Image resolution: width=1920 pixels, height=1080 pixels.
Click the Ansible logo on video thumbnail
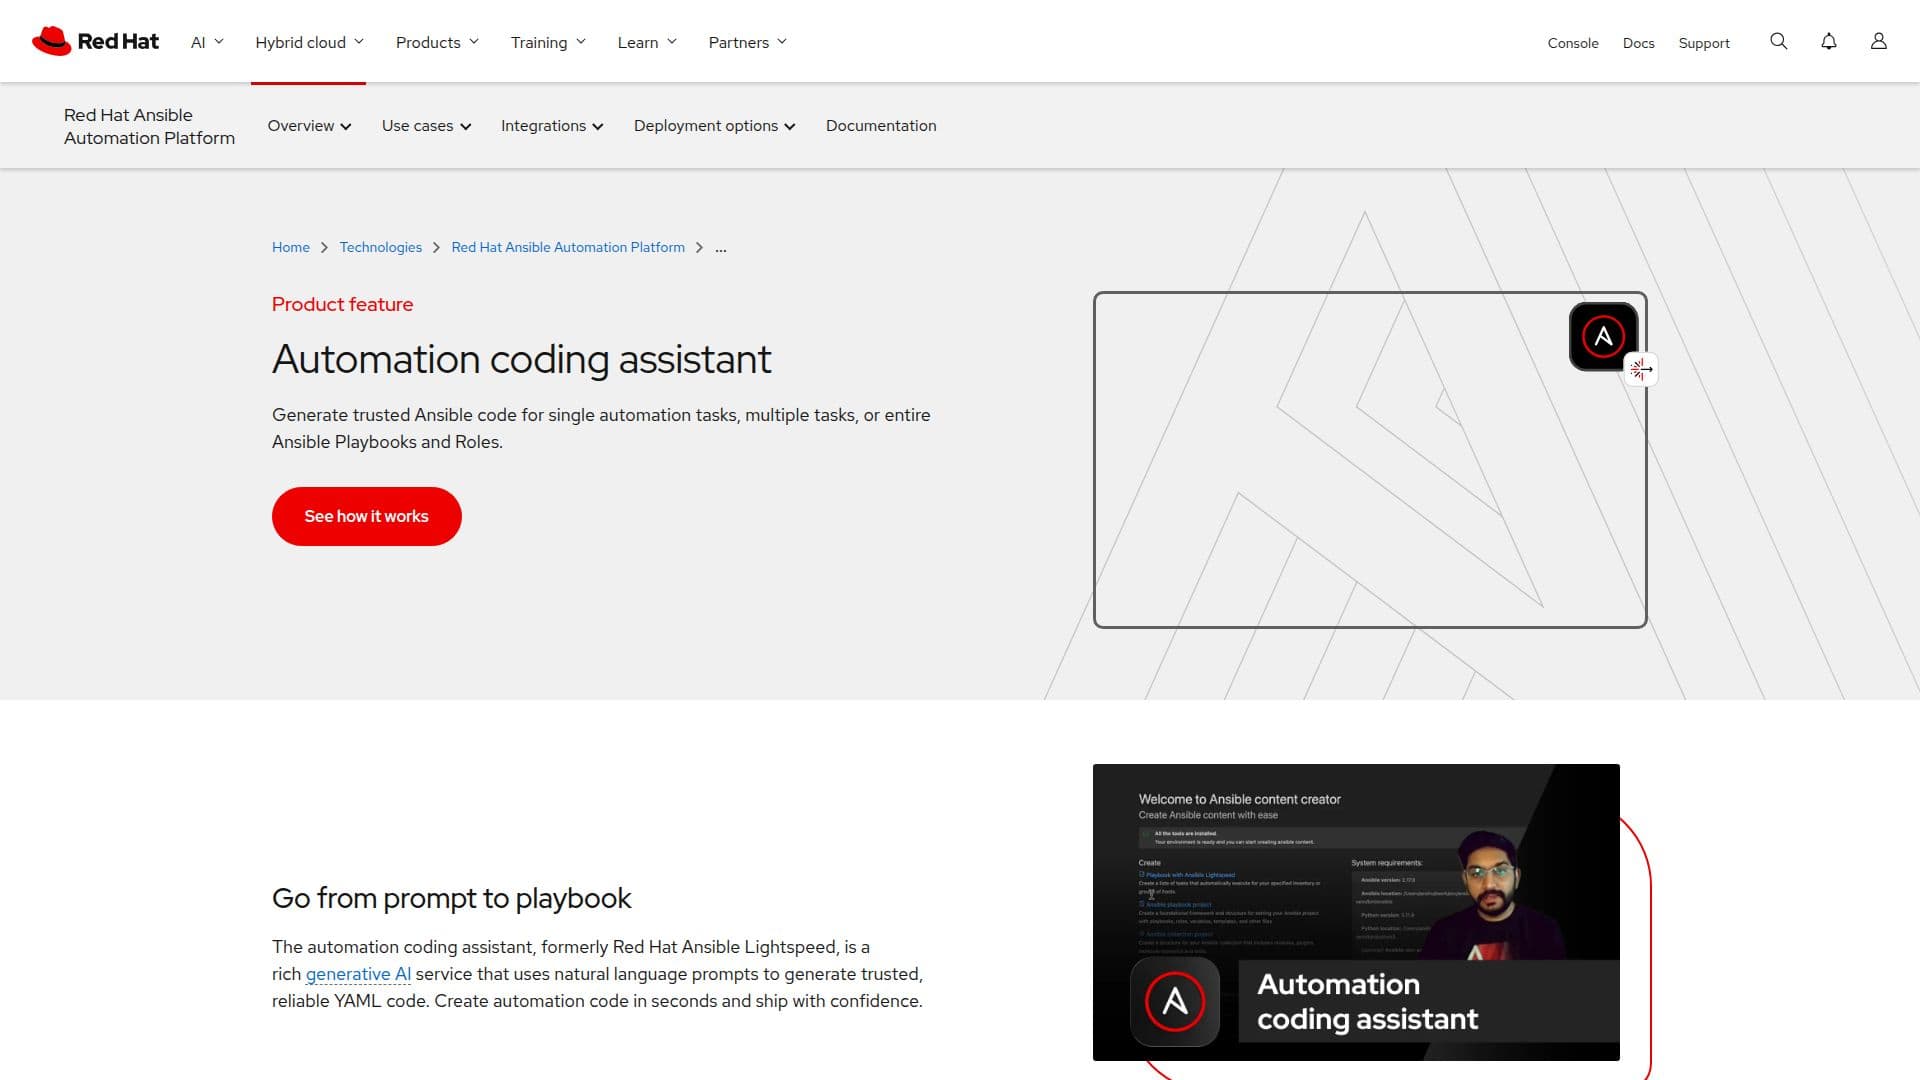point(1175,1001)
